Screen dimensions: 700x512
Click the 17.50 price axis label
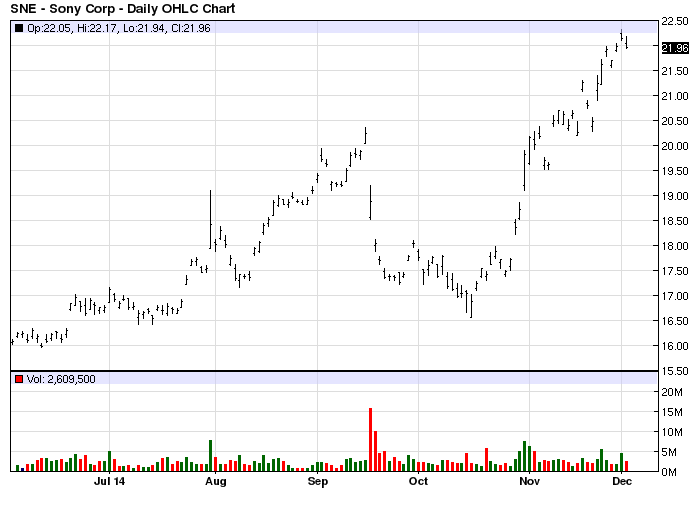click(675, 271)
